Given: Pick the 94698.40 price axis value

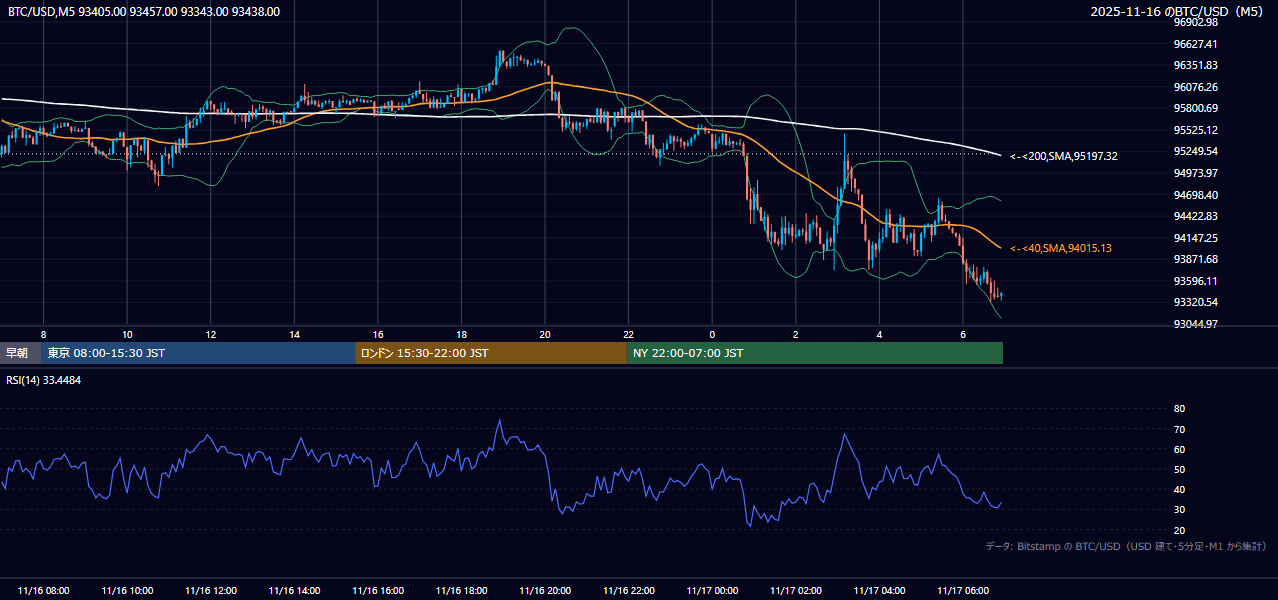Looking at the screenshot, I should (x=1196, y=195).
